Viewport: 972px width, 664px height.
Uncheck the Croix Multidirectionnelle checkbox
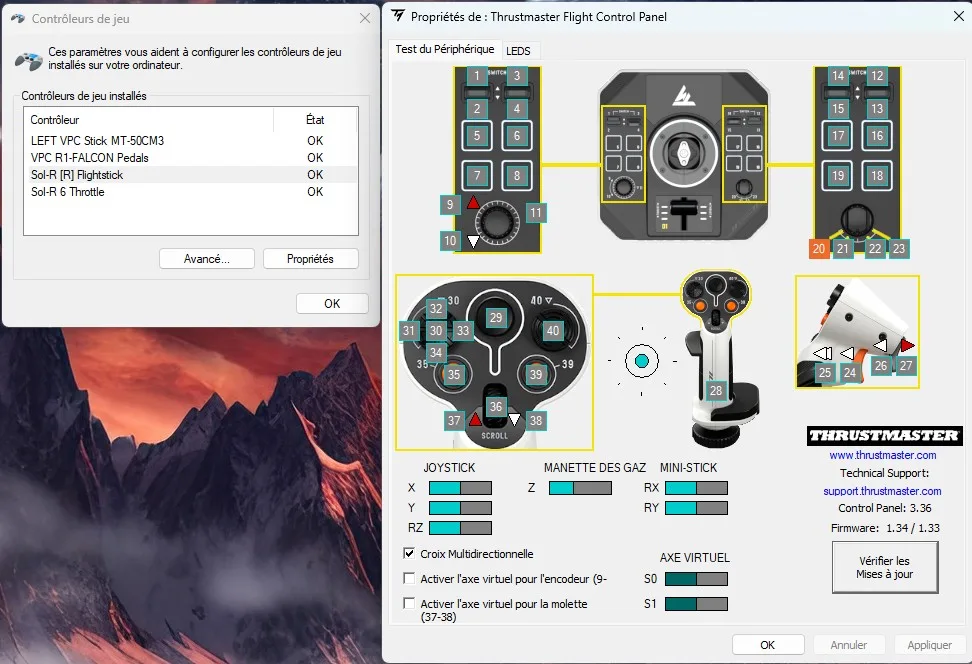pos(409,553)
